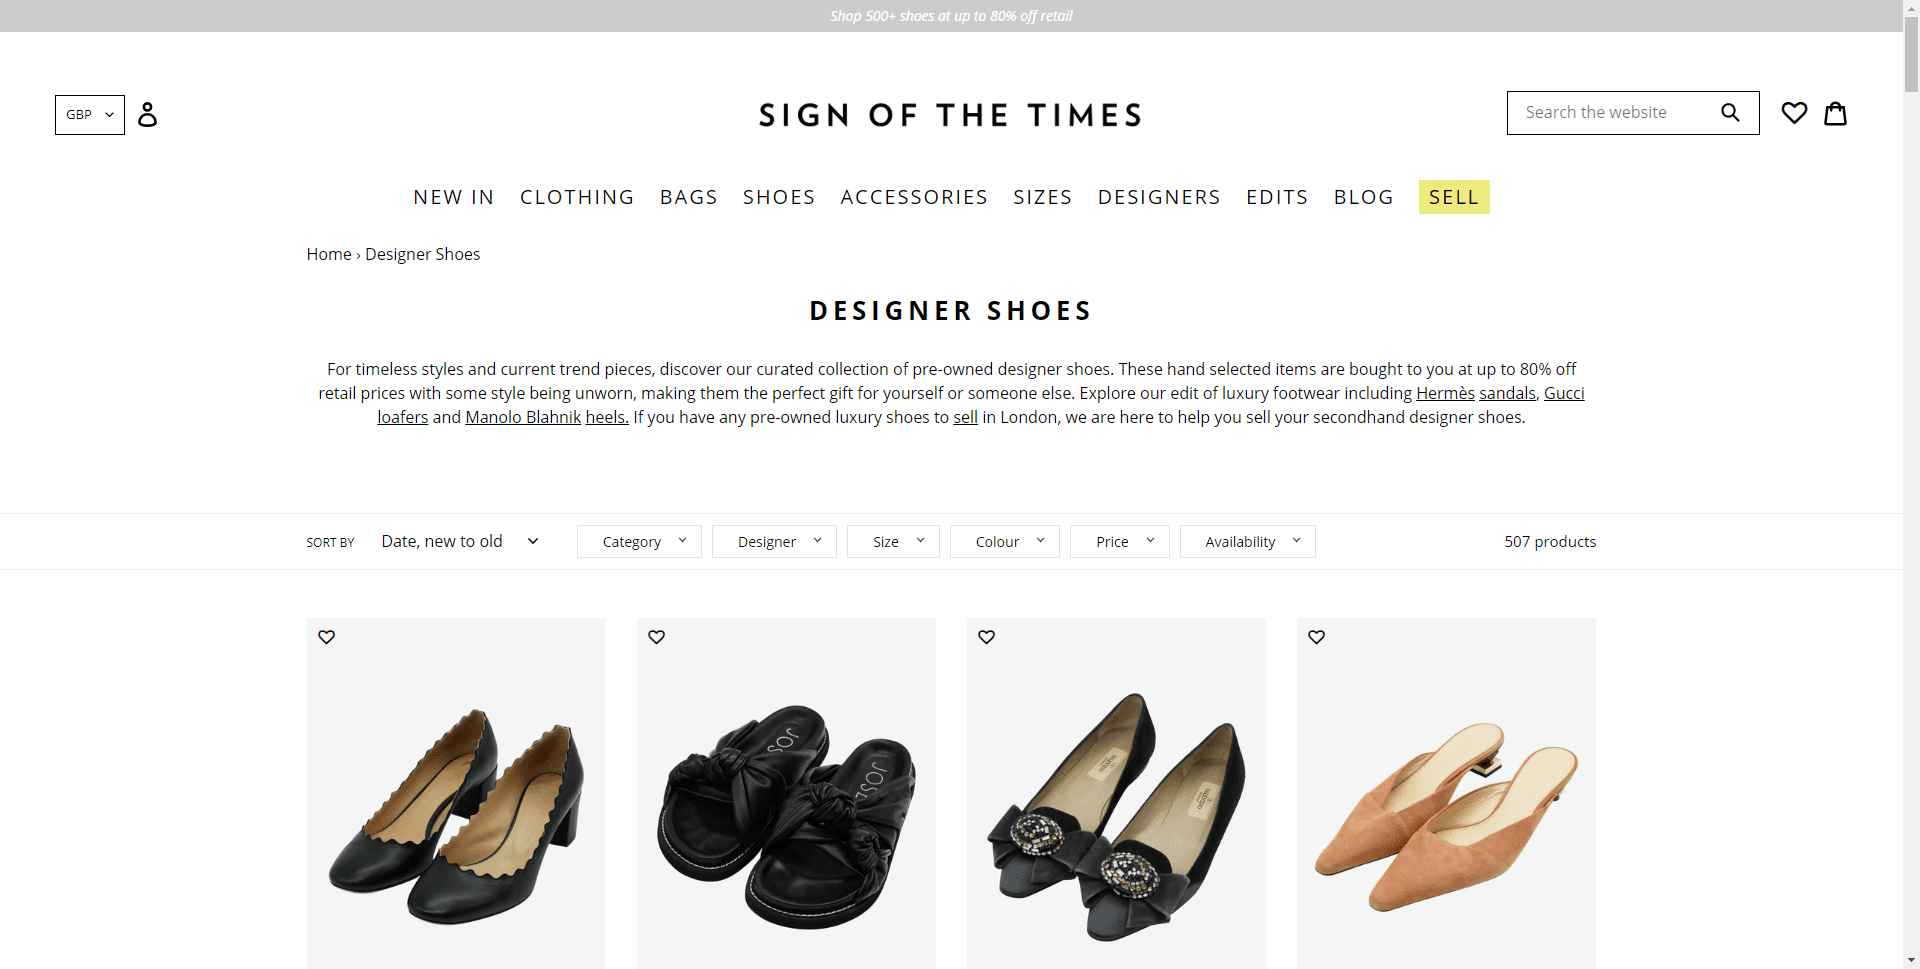Favorite the tan suede mules
Viewport: 1920px width, 969px height.
click(x=1317, y=637)
